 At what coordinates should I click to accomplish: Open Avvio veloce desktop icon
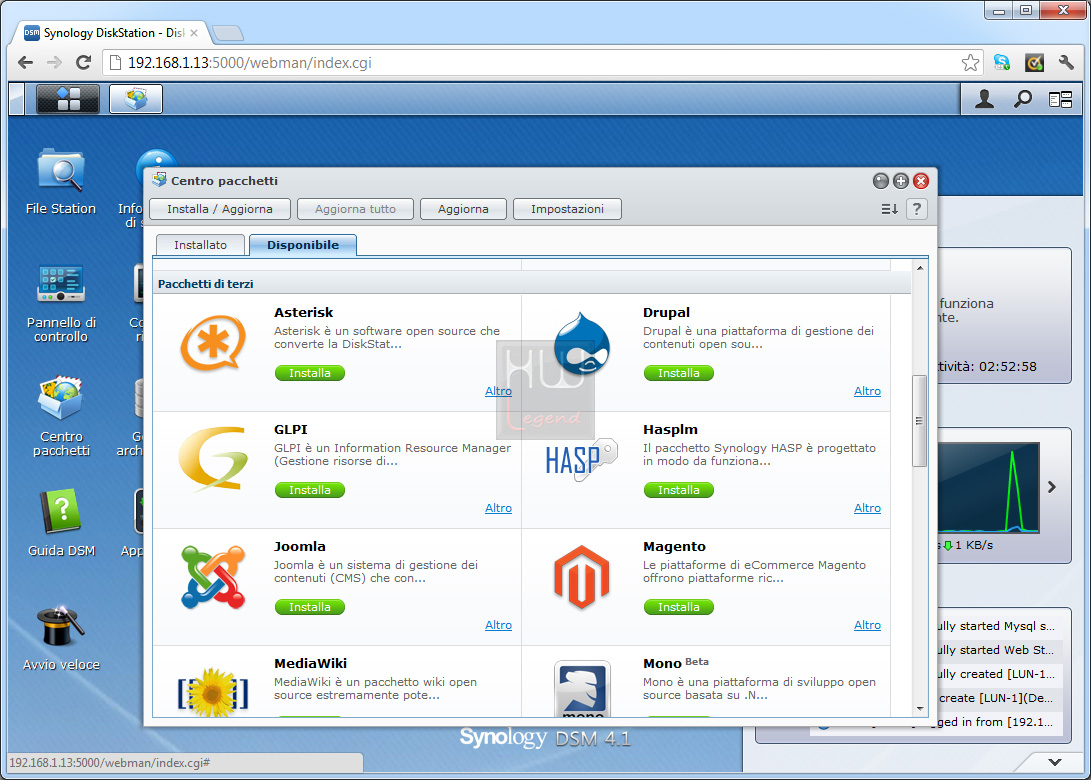pos(61,626)
